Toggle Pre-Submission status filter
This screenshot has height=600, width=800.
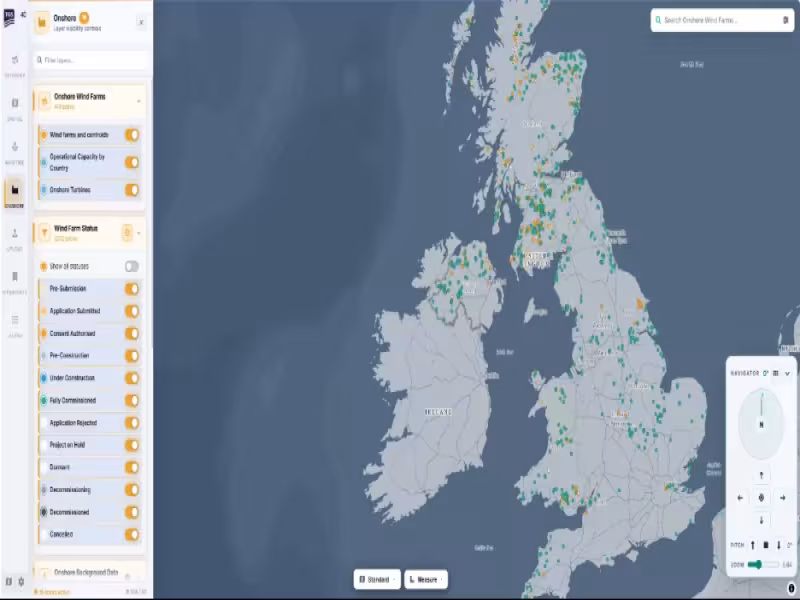pos(132,289)
